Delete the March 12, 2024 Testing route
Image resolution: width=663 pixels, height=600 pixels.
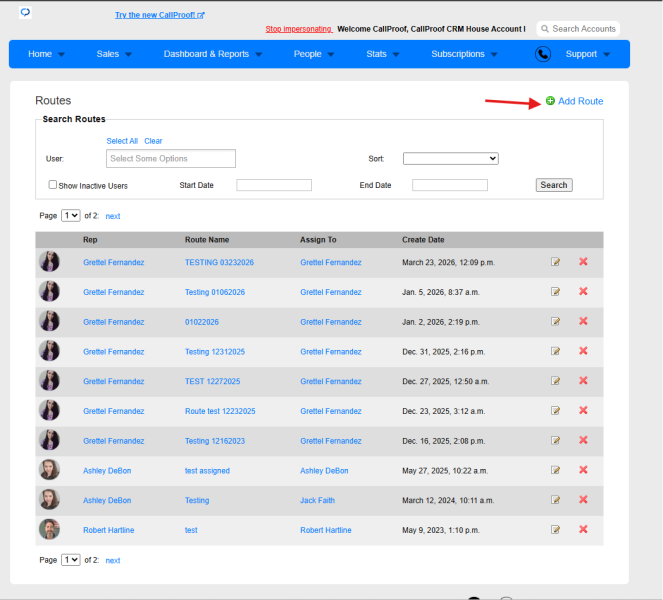(583, 499)
